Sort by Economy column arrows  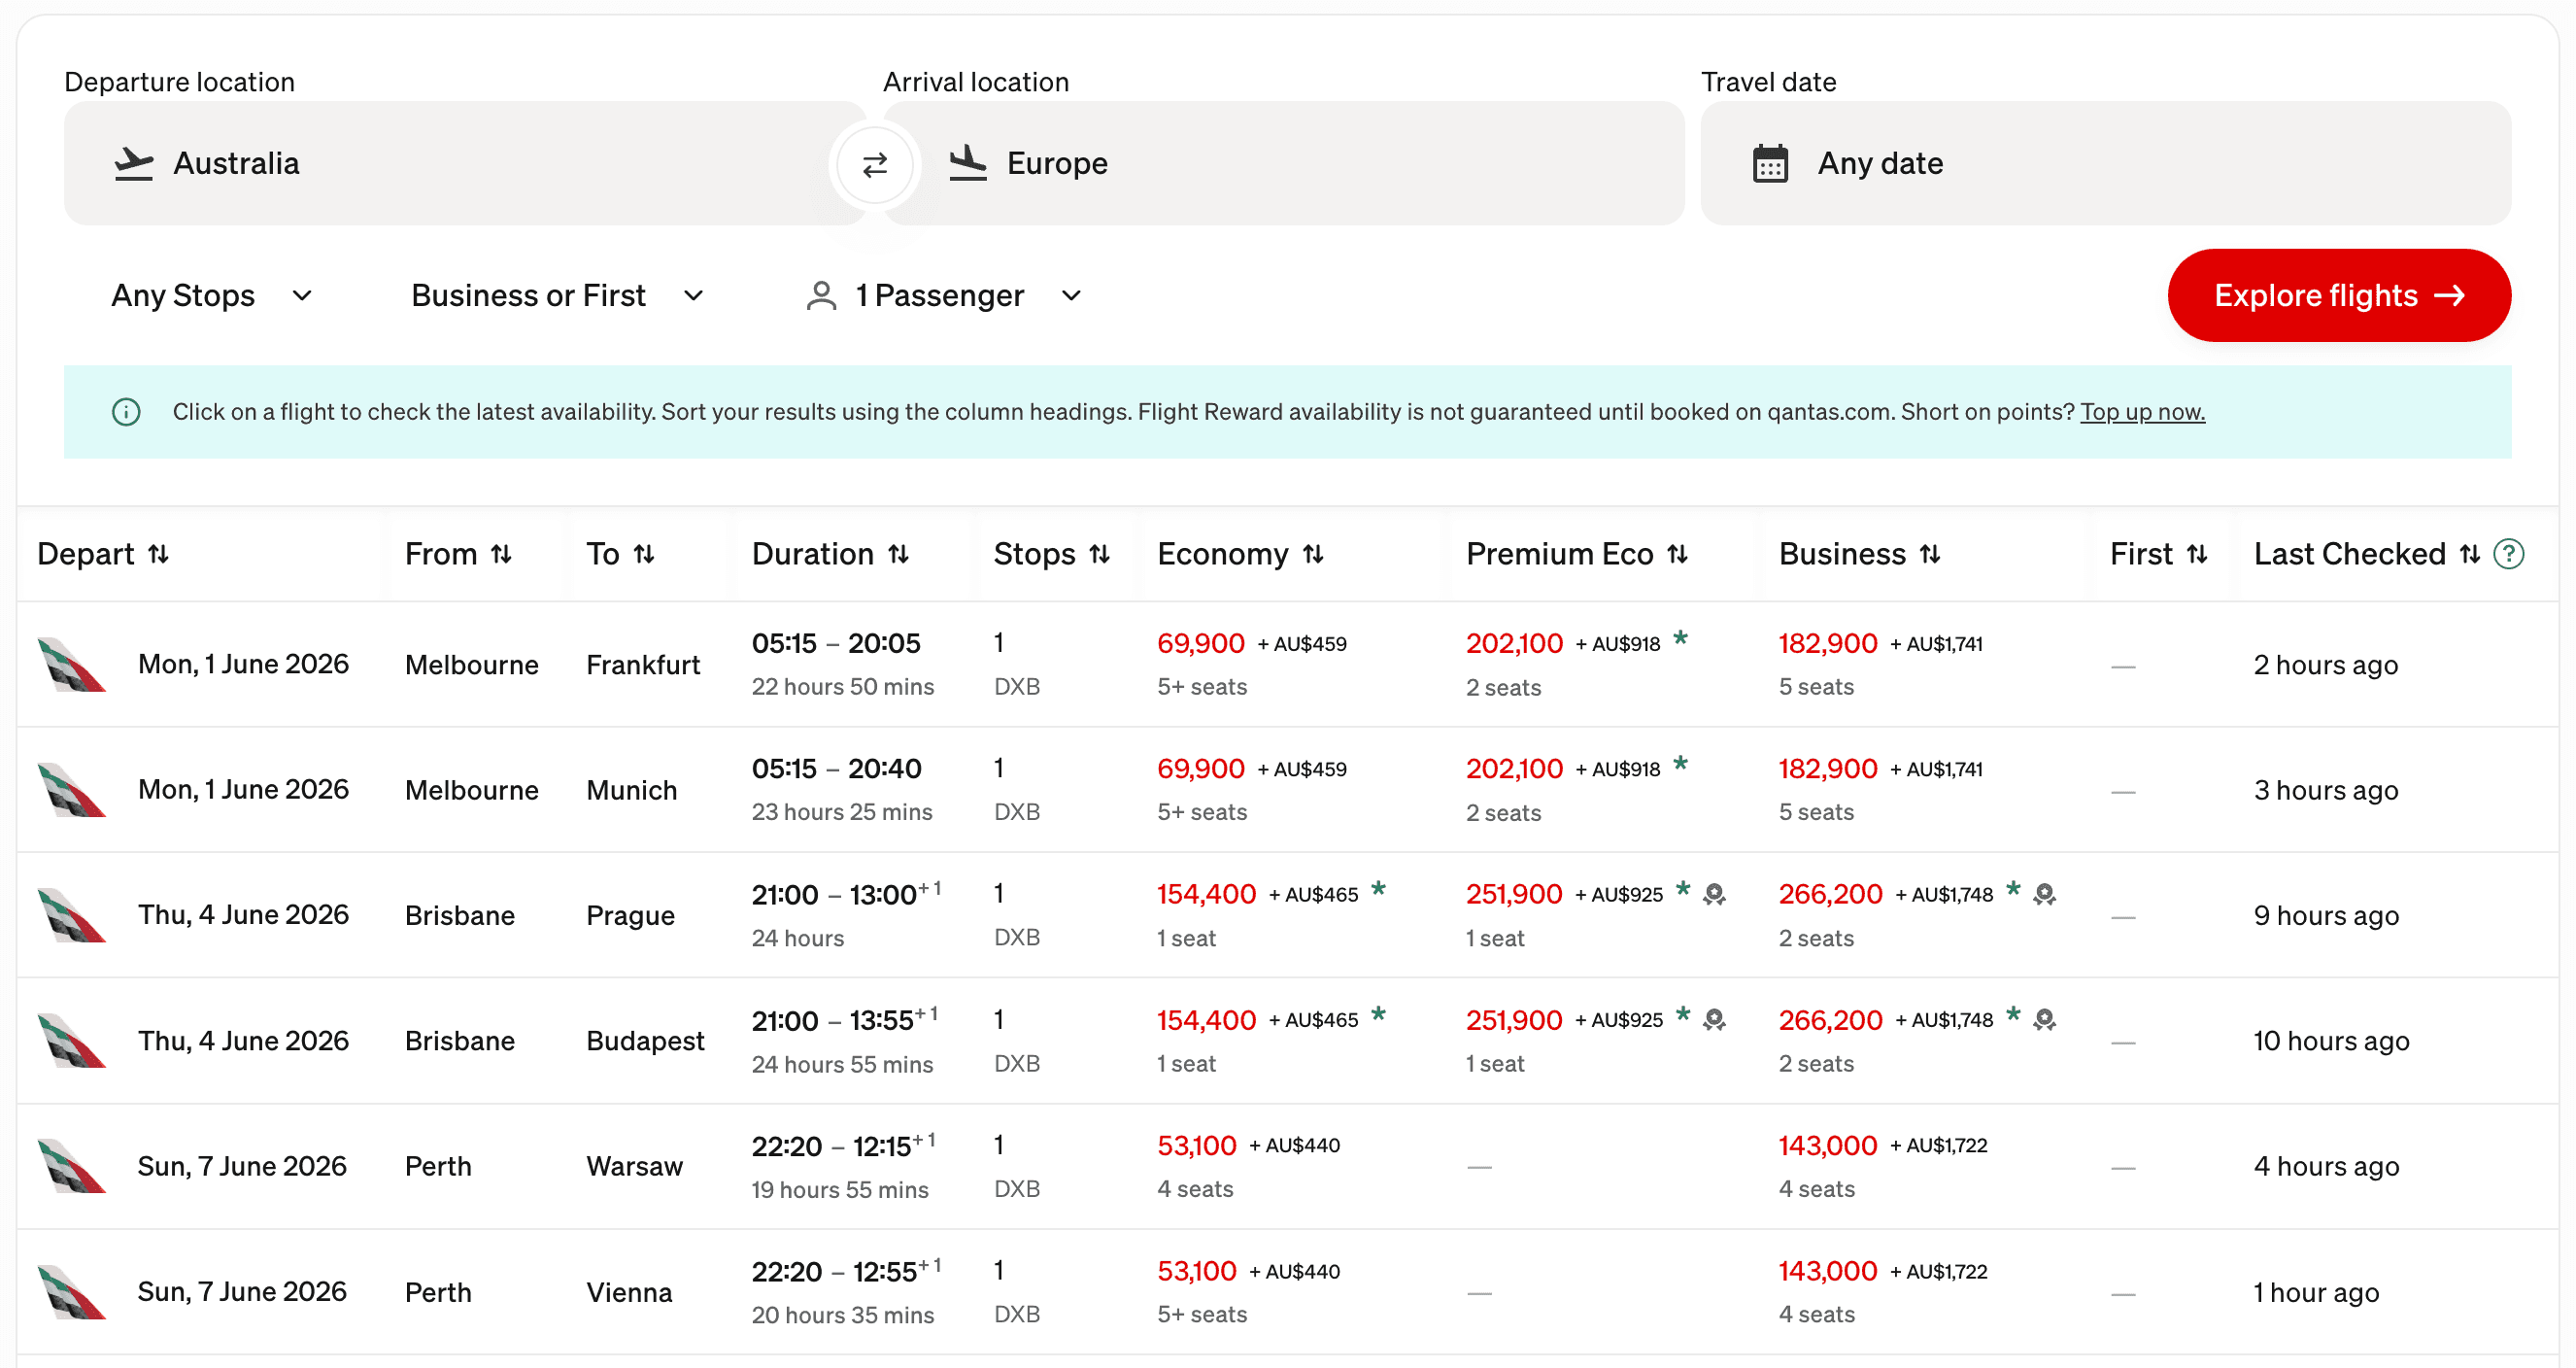(1313, 554)
